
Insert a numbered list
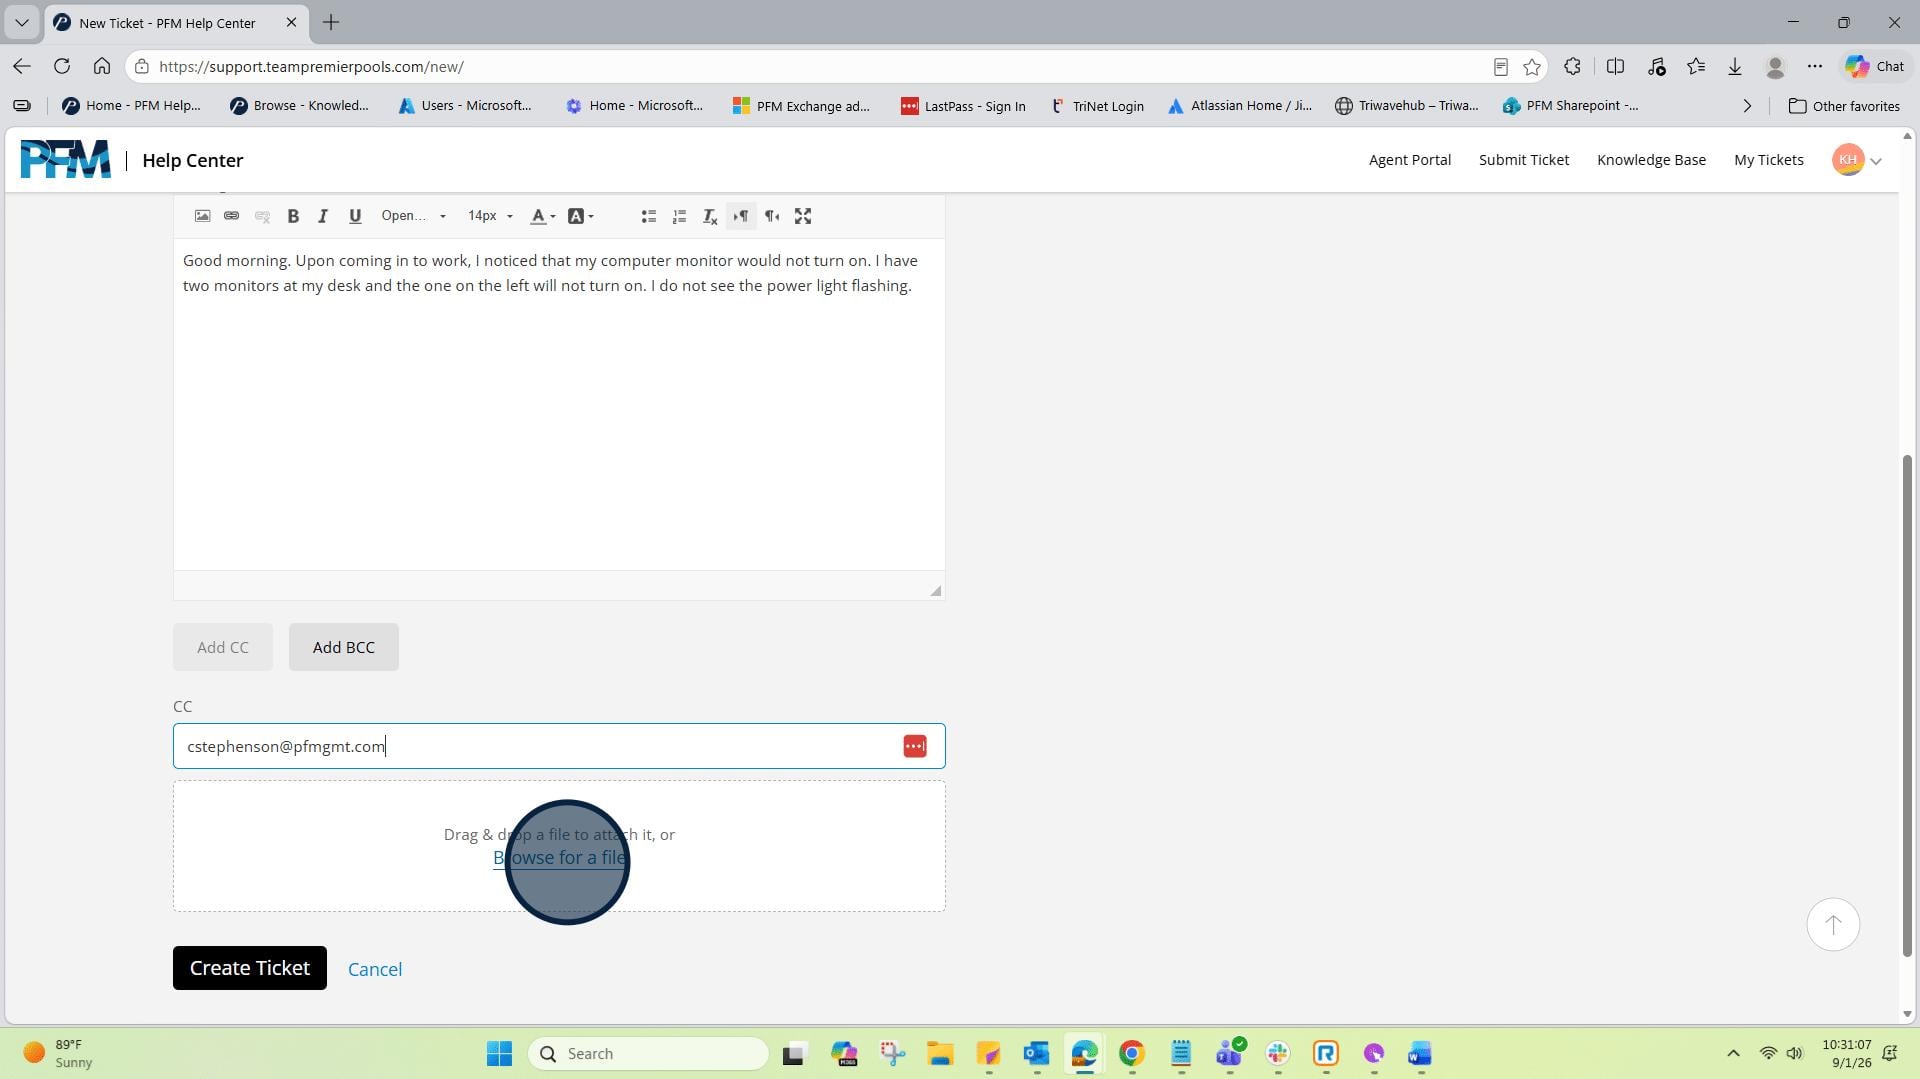click(x=679, y=216)
